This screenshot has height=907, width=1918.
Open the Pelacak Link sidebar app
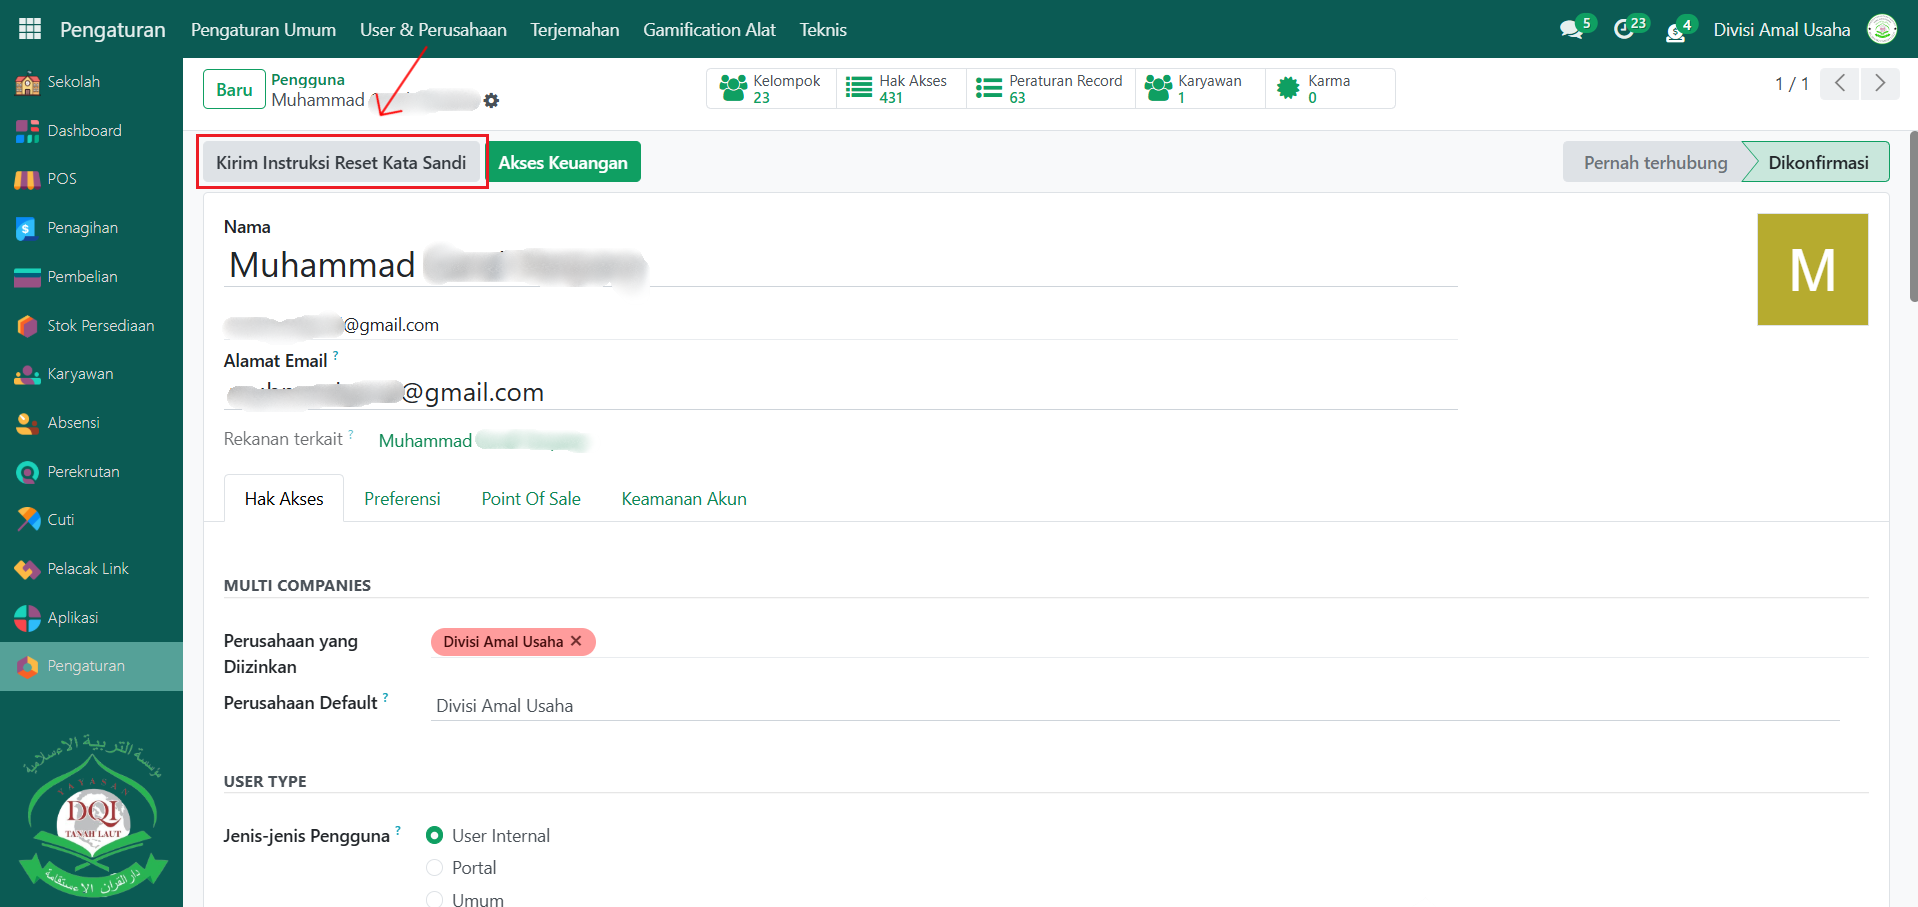click(x=88, y=569)
